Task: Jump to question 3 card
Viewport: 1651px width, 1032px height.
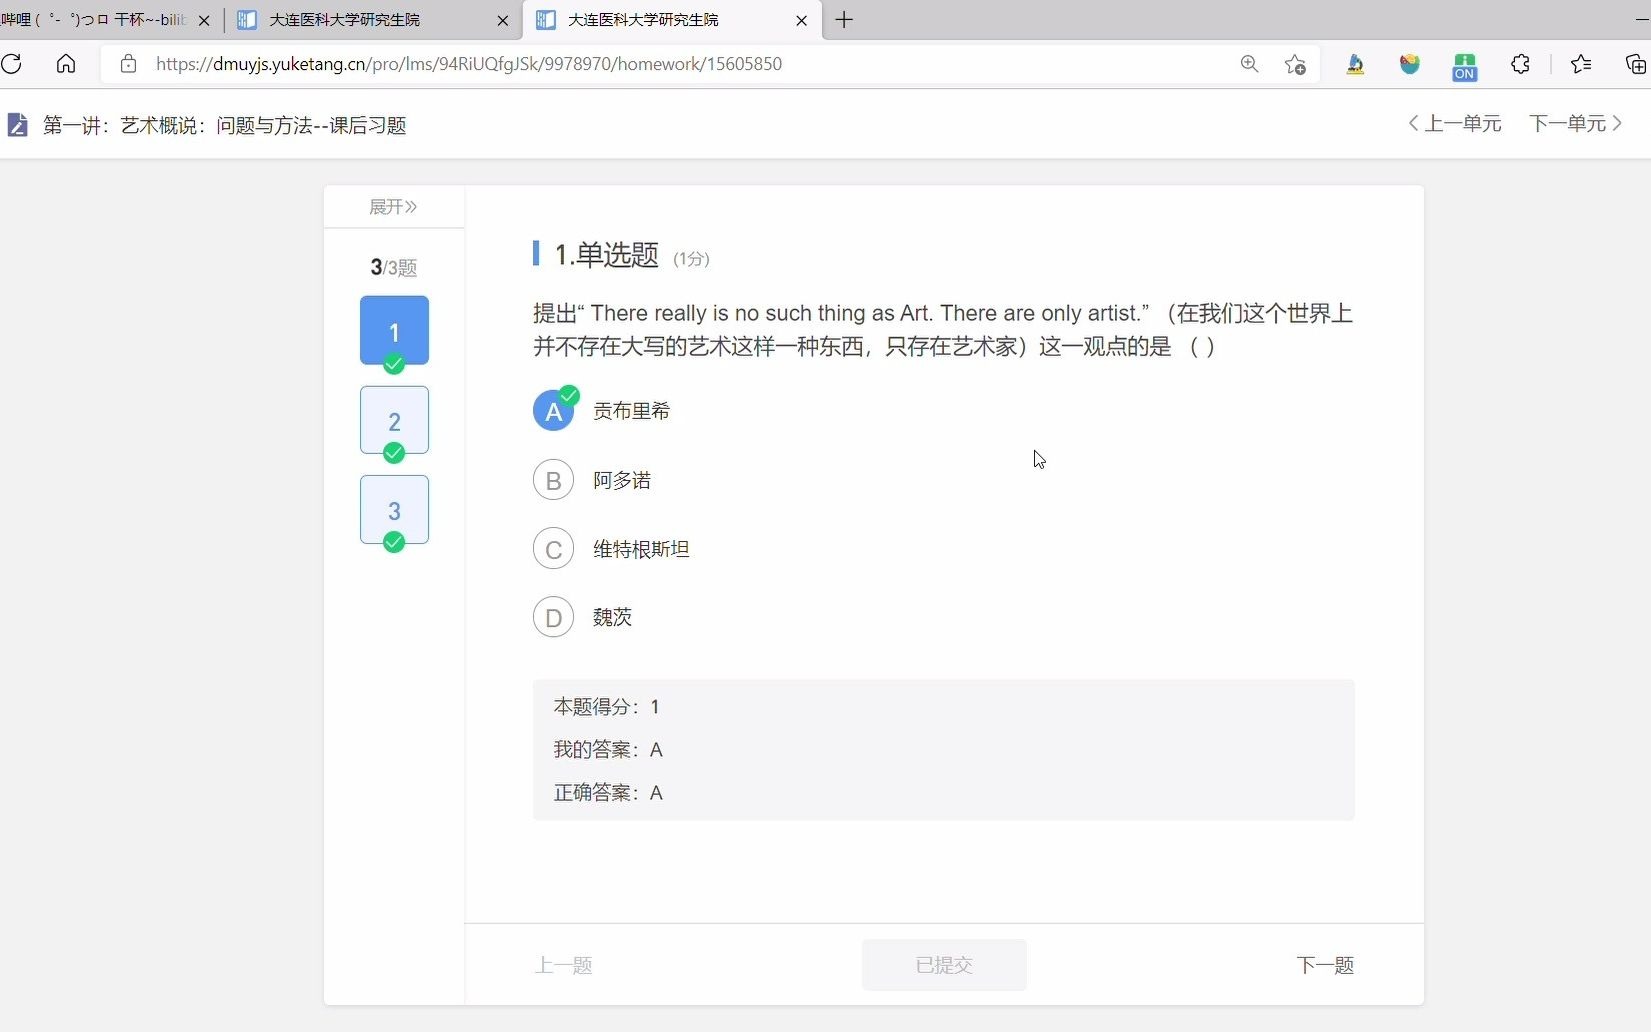Action: point(394,510)
